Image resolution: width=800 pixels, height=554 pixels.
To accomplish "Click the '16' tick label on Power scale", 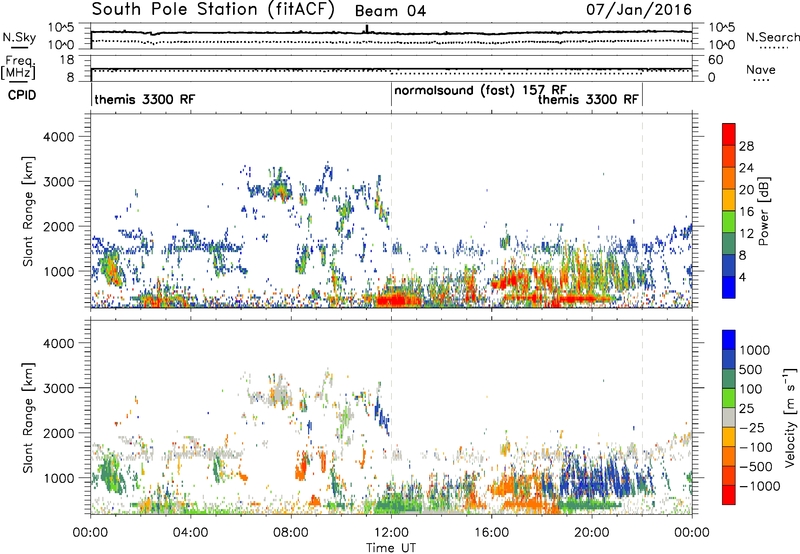I will pyautogui.click(x=746, y=212).
